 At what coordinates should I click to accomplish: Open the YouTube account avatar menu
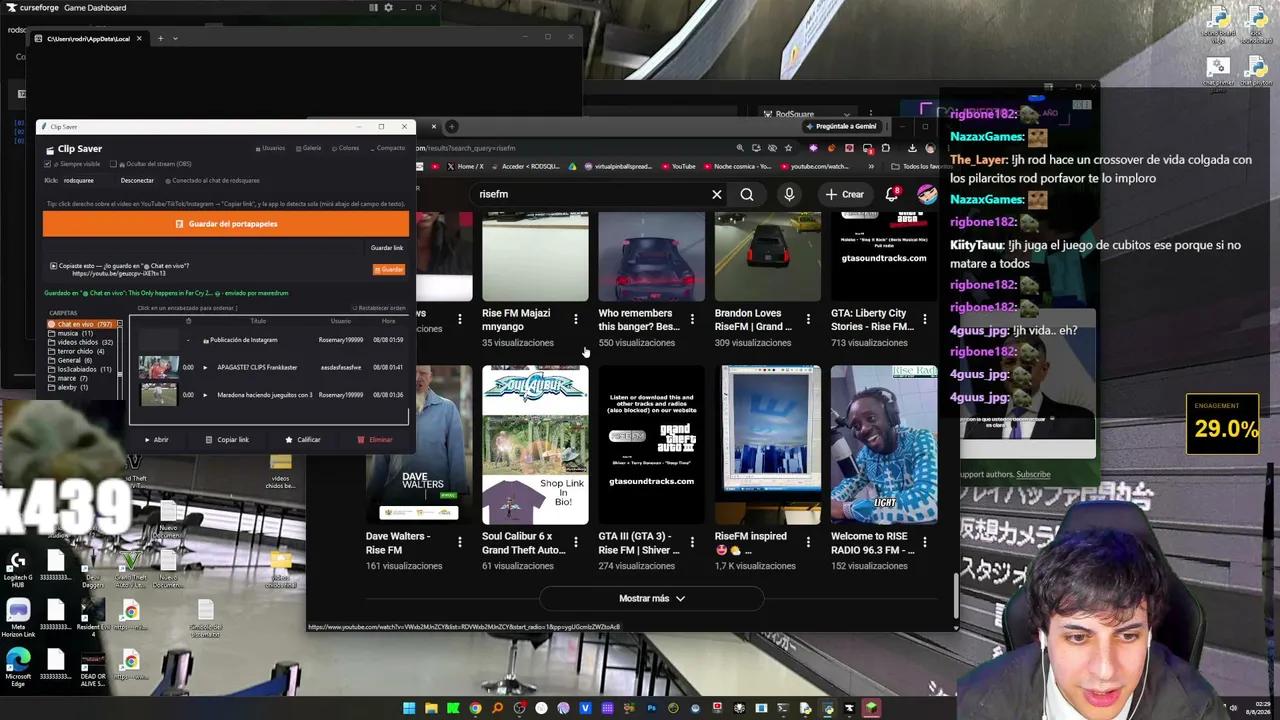pyautogui.click(x=927, y=194)
